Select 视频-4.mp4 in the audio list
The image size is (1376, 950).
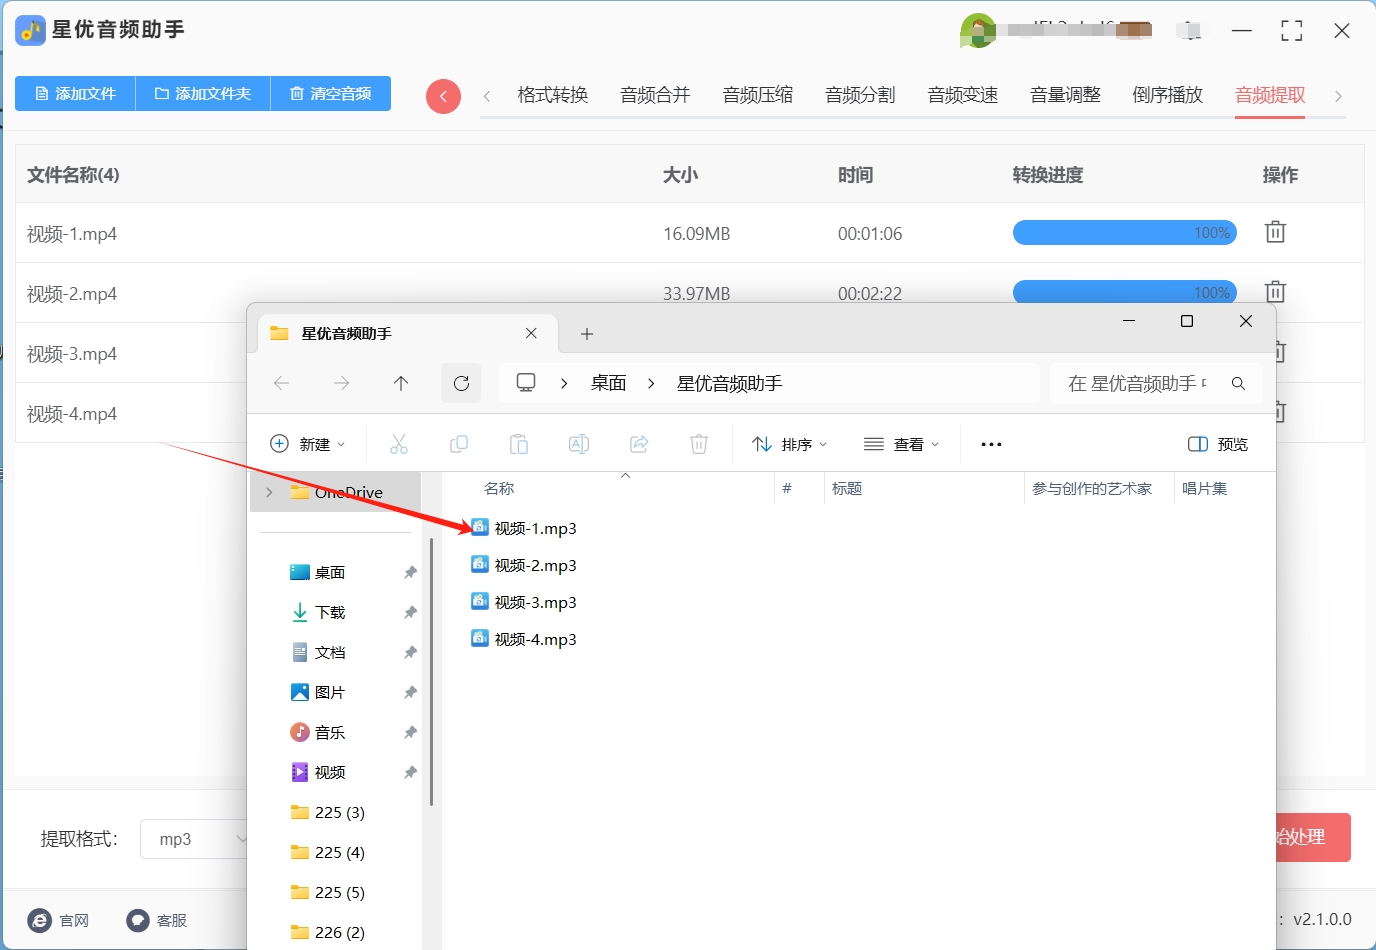coord(72,414)
